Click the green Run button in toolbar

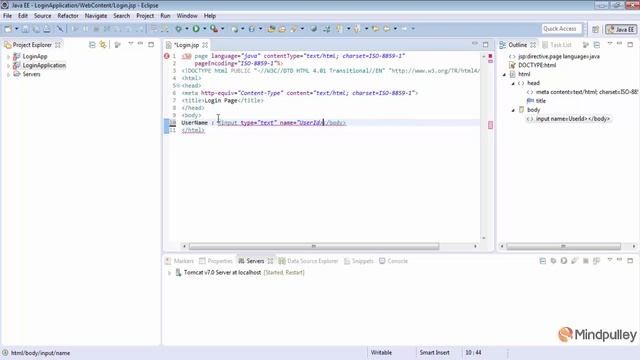196,29
